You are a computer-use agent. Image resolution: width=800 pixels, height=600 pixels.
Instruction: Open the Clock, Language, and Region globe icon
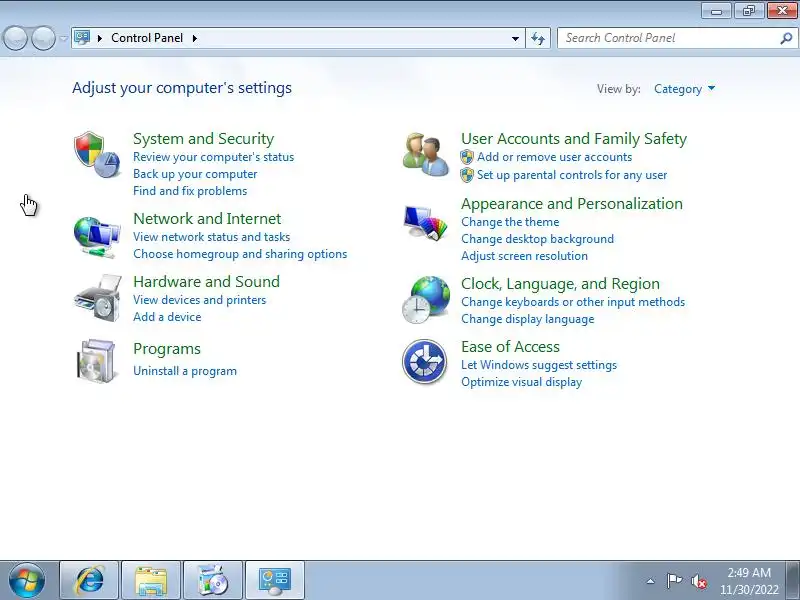click(426, 299)
